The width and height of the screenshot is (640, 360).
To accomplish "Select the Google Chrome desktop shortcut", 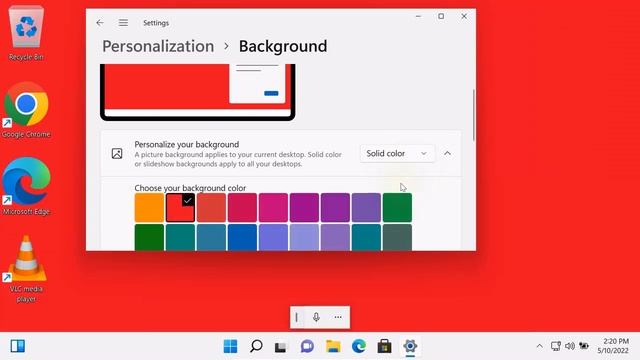I will pyautogui.click(x=26, y=110).
